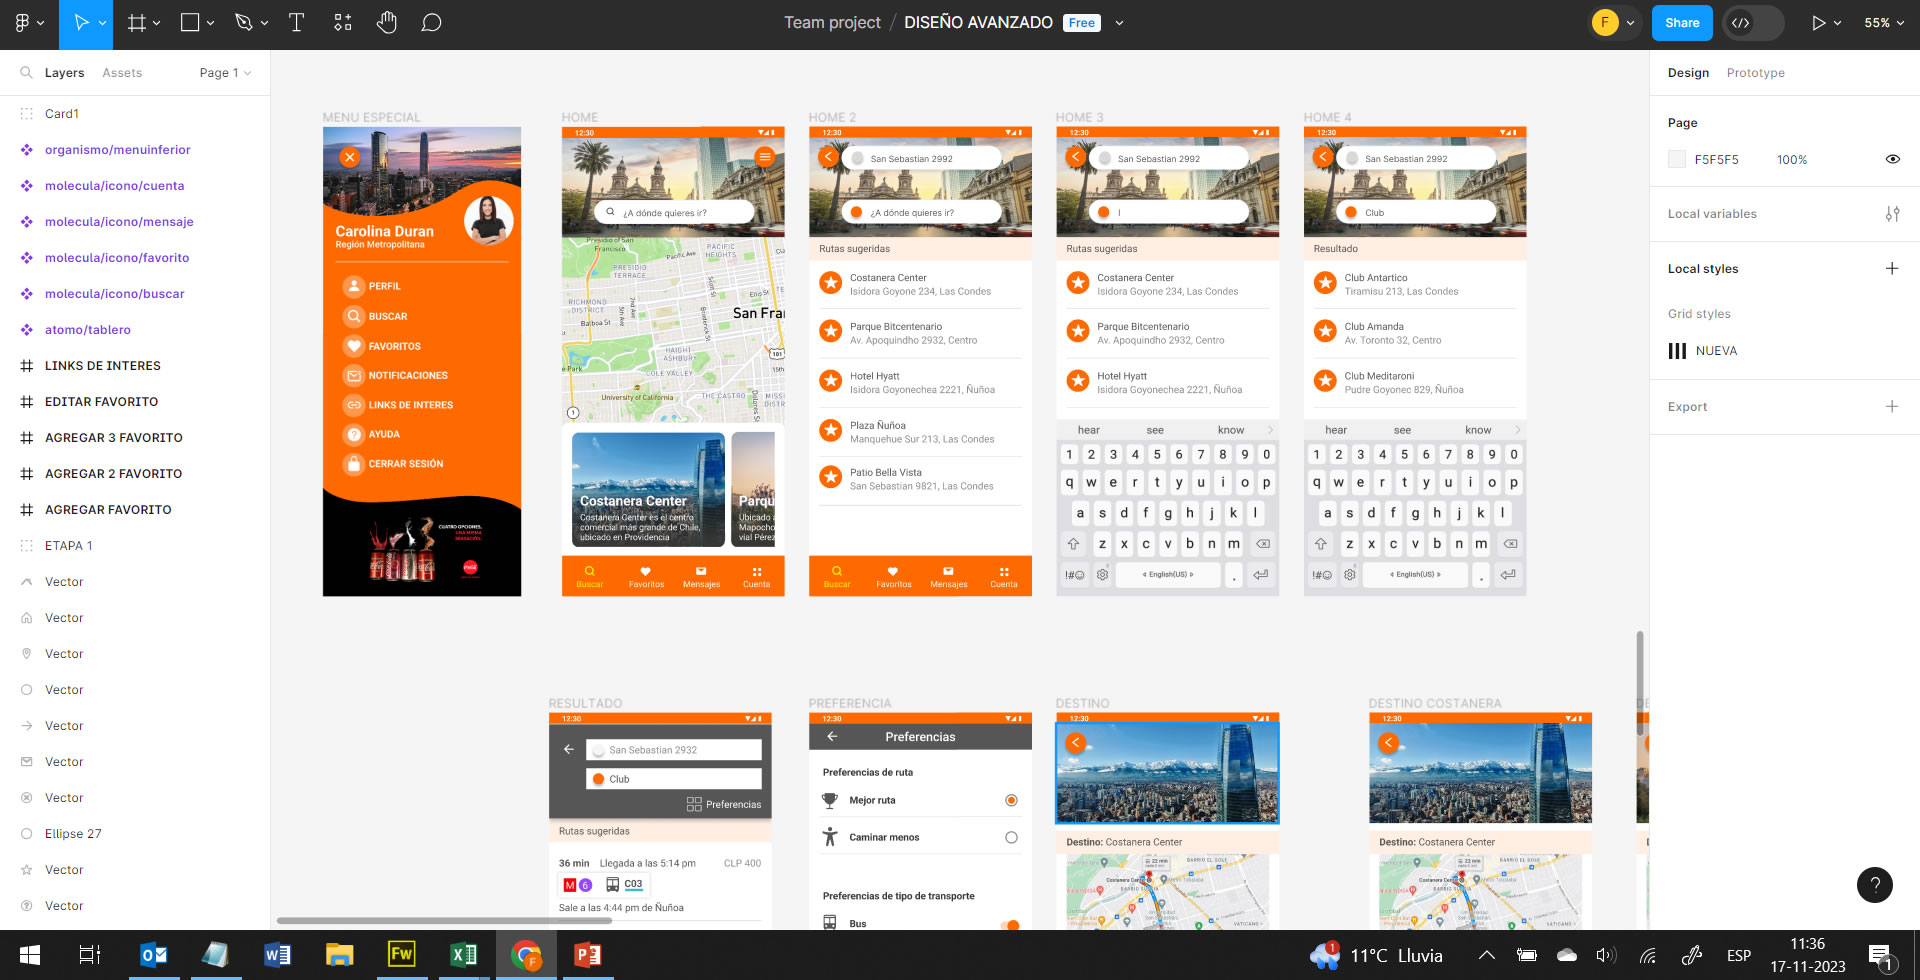The image size is (1920, 980).
Task: Toggle the Dev Mode switch
Action: point(1753,23)
